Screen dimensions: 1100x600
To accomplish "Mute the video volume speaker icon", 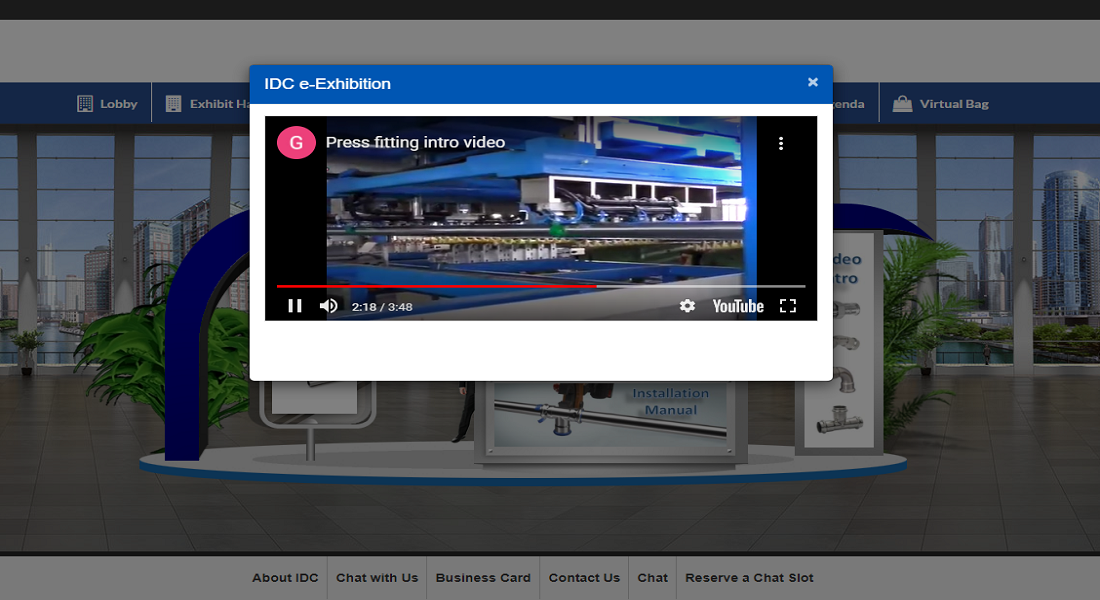I will click(328, 306).
